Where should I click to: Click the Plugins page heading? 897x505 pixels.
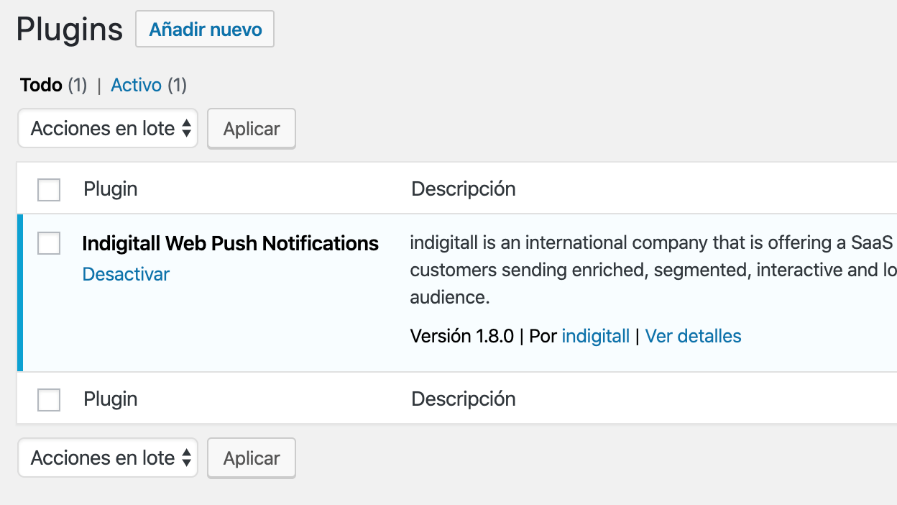69,29
